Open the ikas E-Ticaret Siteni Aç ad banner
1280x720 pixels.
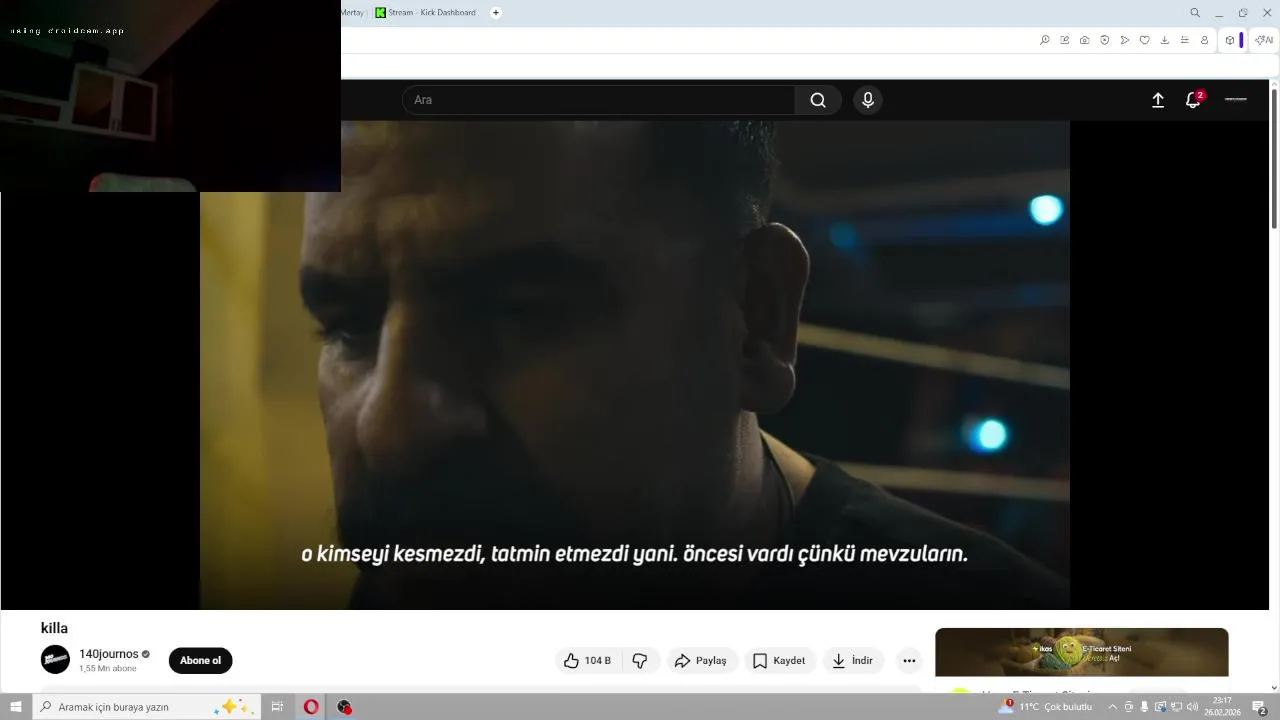tap(1081, 652)
